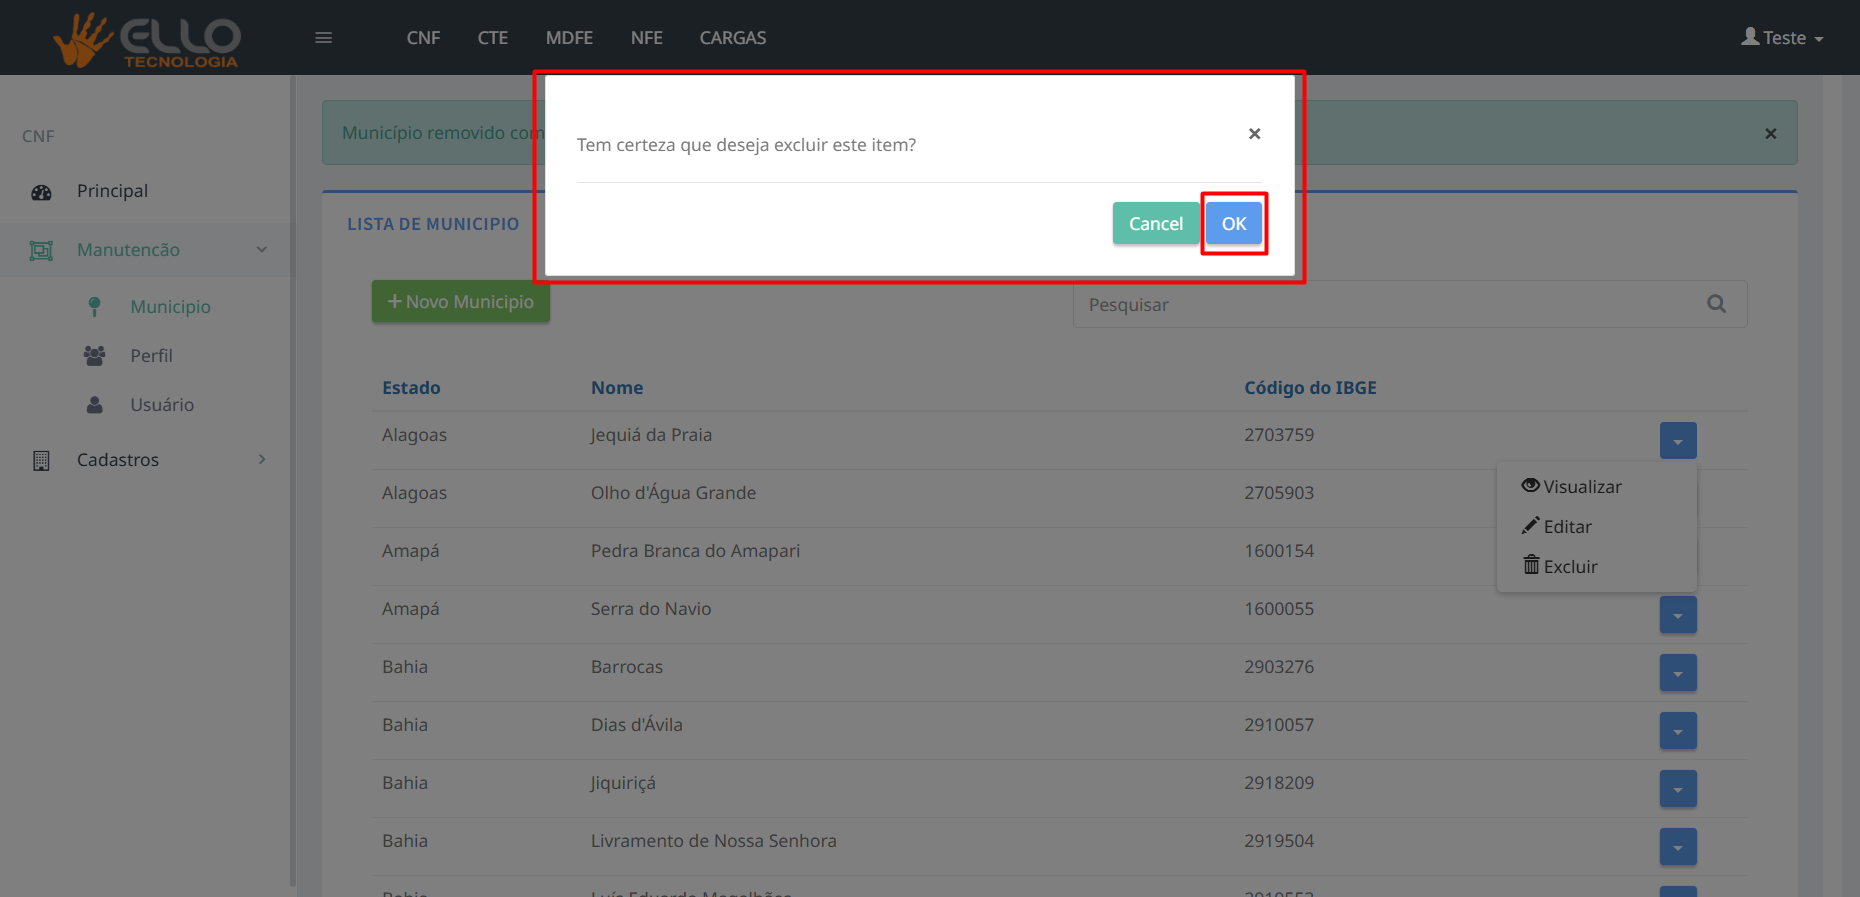
Task: Open the CTE menu in the navbar
Action: (x=492, y=38)
